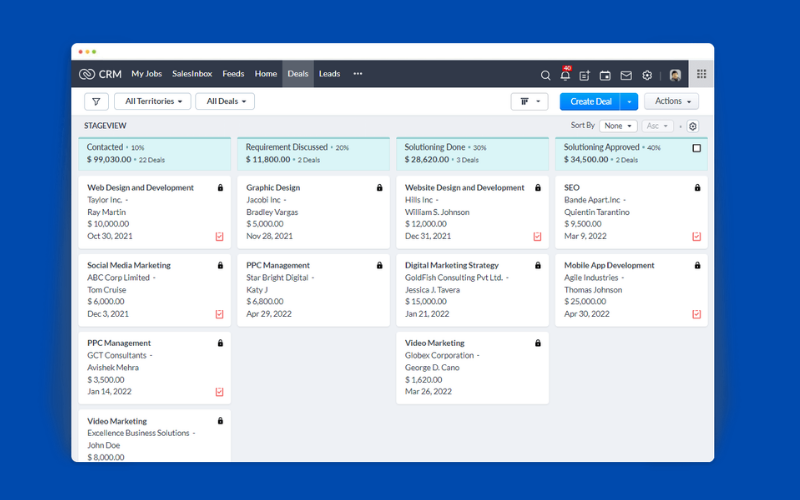Open stage view settings gear icon
The image size is (800, 500).
692,126
